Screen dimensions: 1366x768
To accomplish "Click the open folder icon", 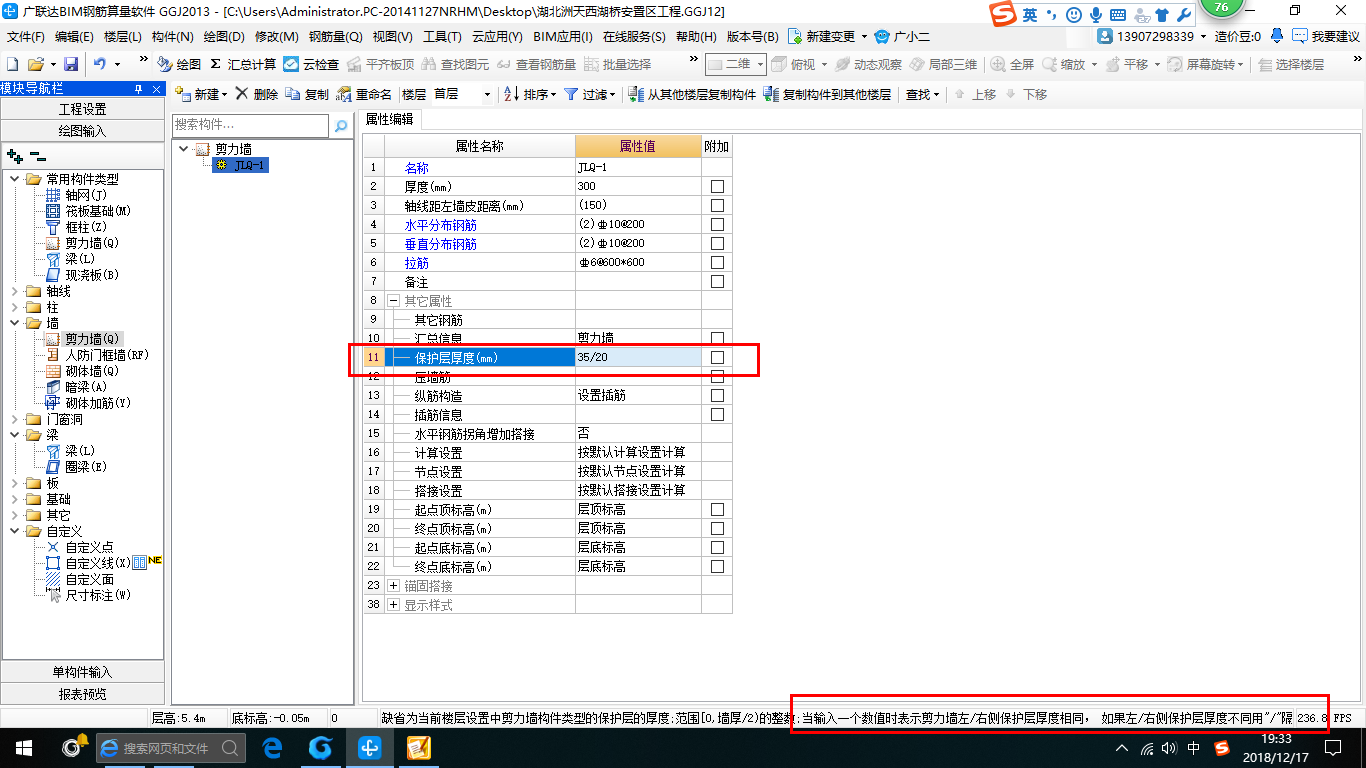I will pyautogui.click(x=36, y=64).
